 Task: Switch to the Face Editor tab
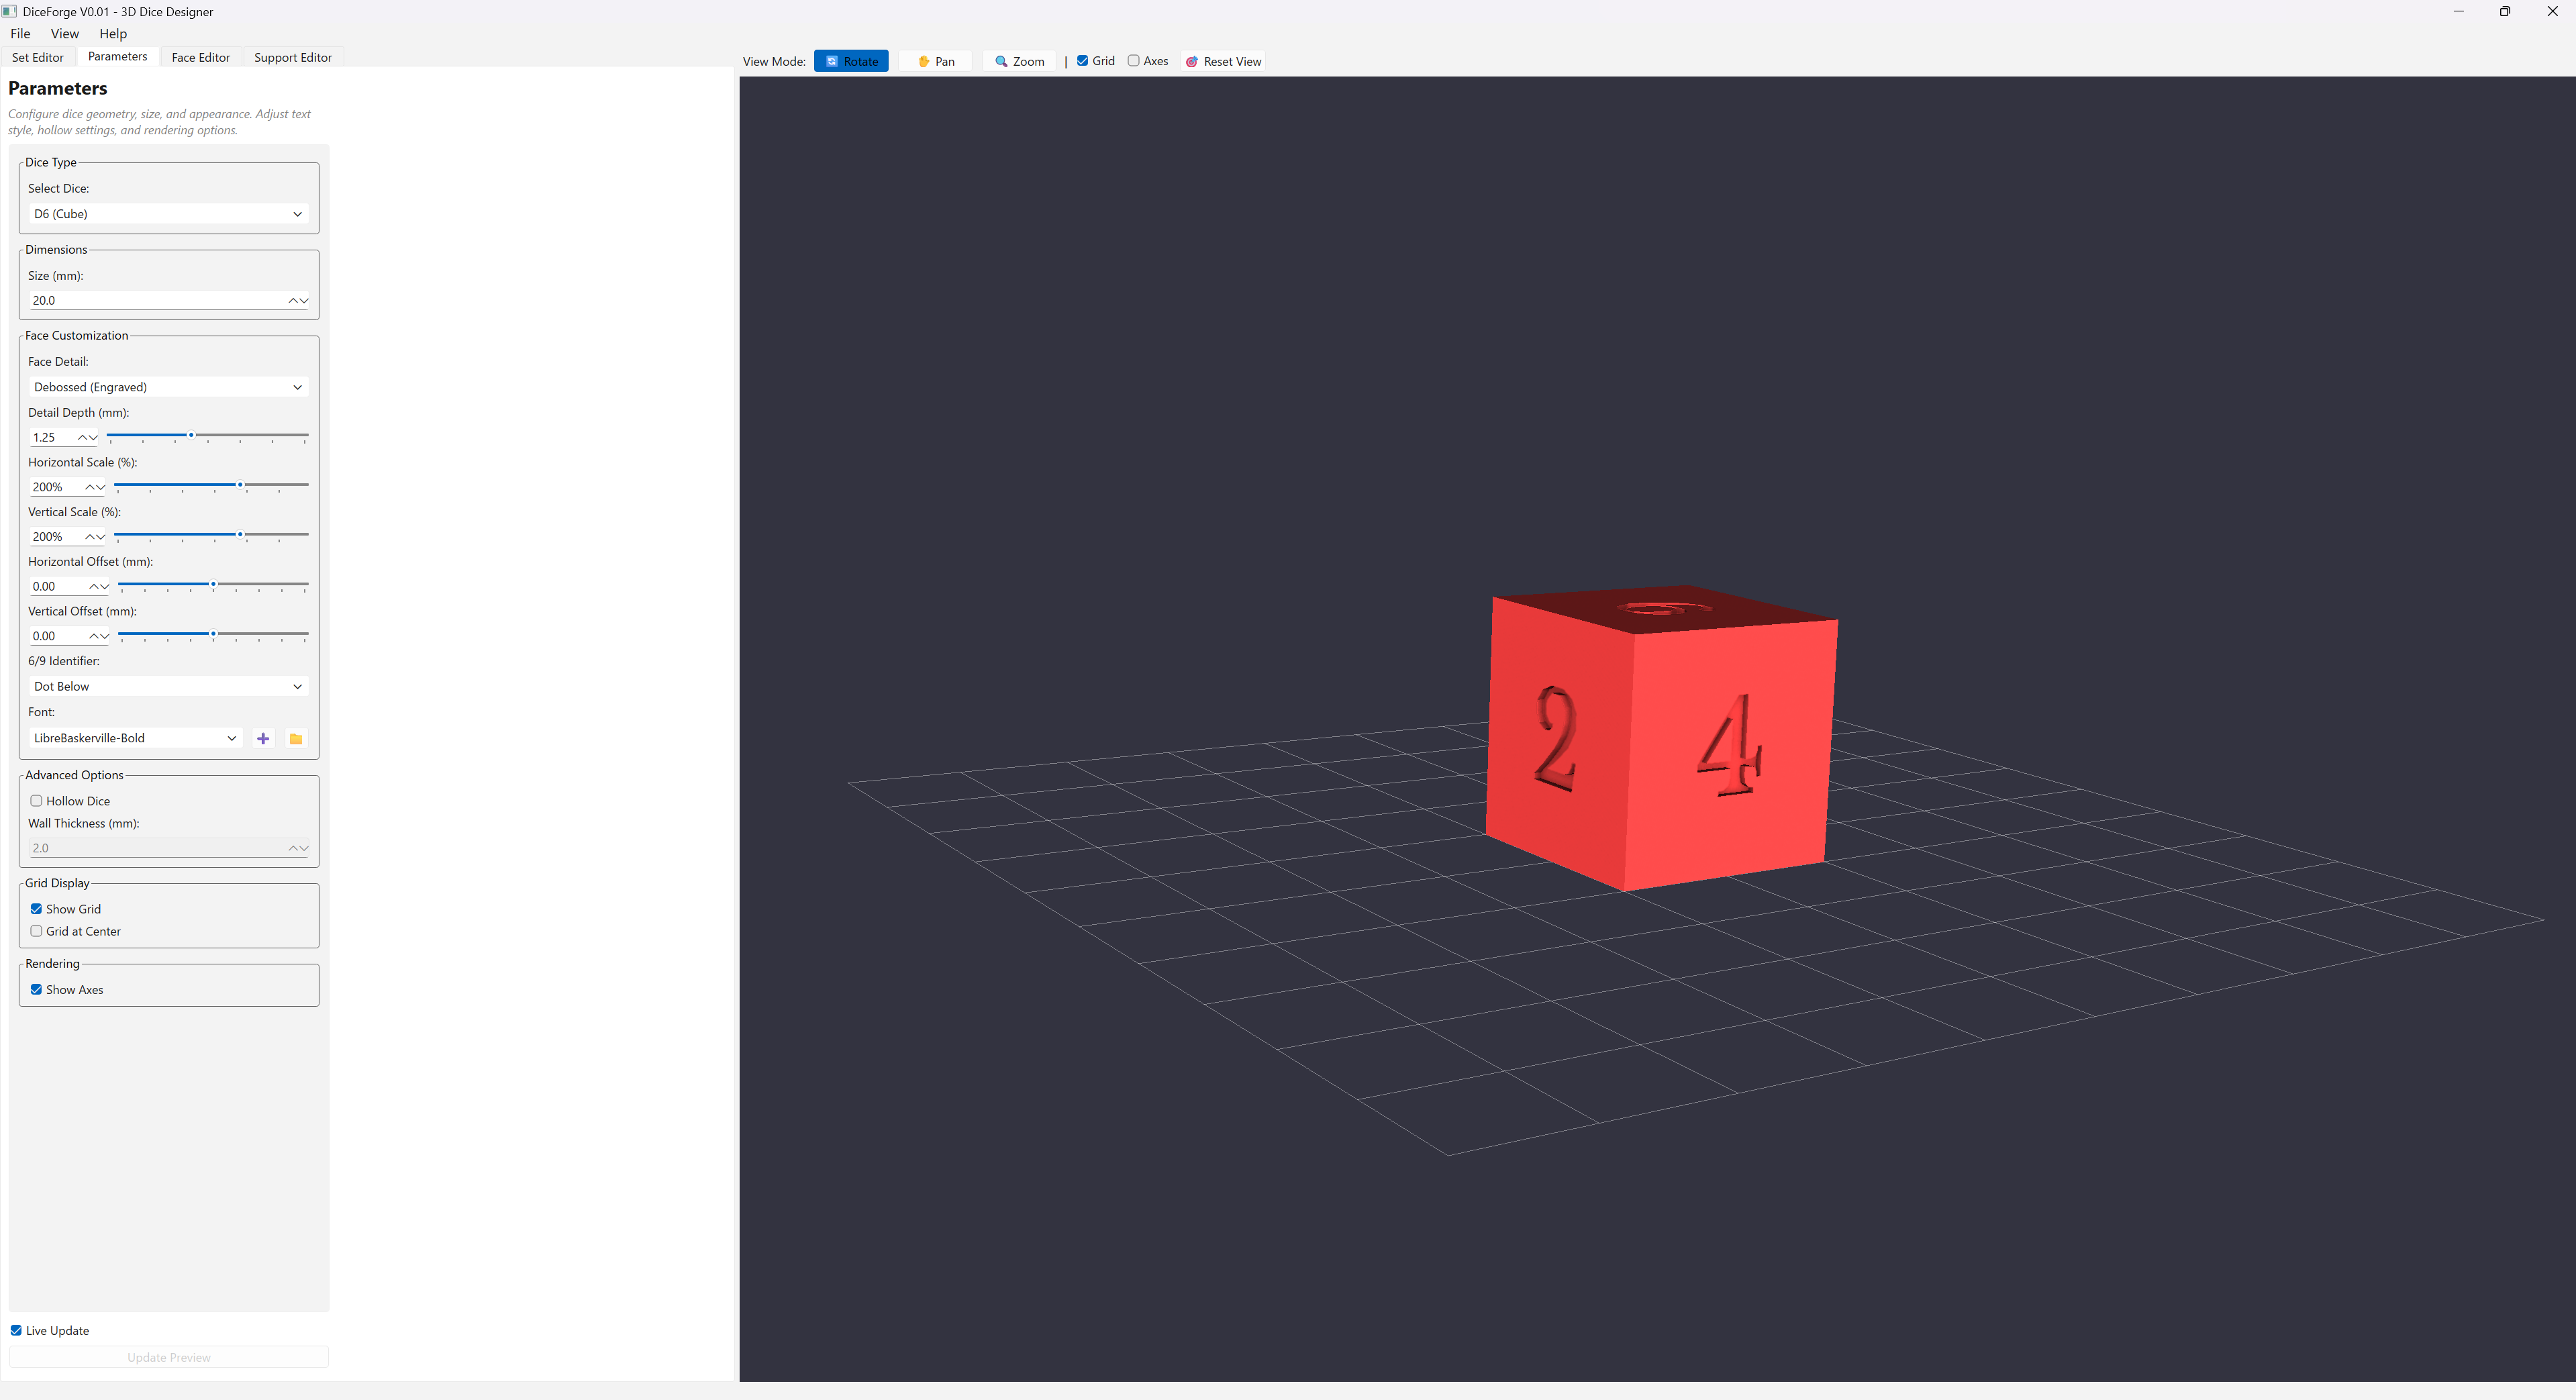click(x=200, y=57)
